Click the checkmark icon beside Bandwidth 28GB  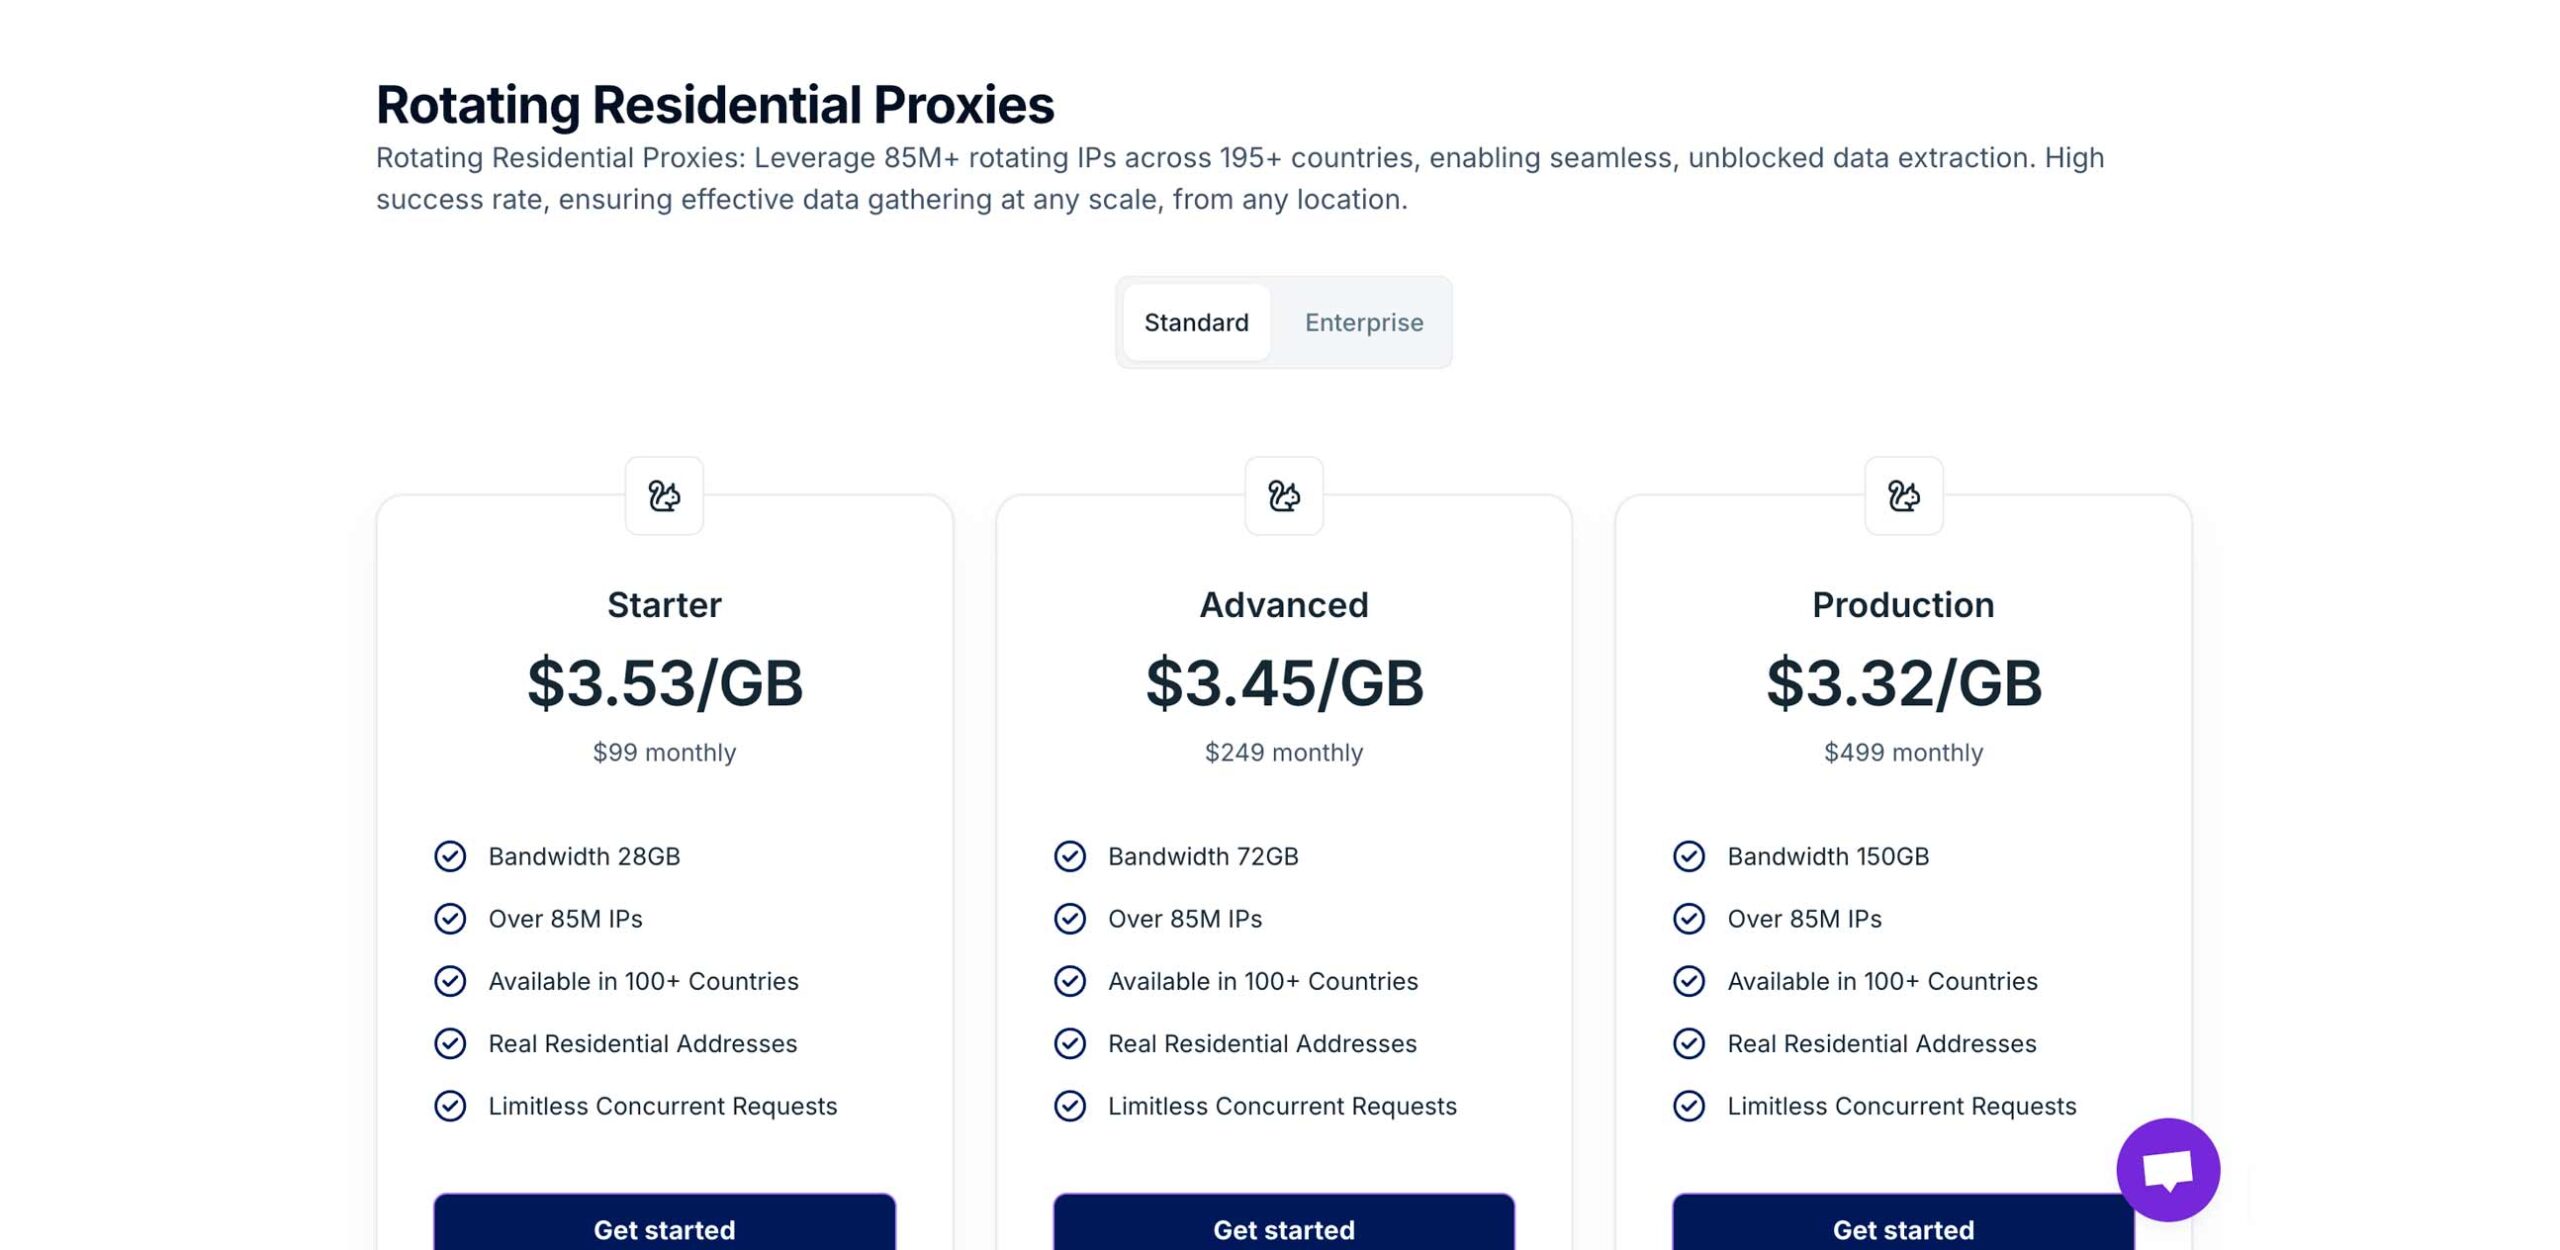[450, 856]
